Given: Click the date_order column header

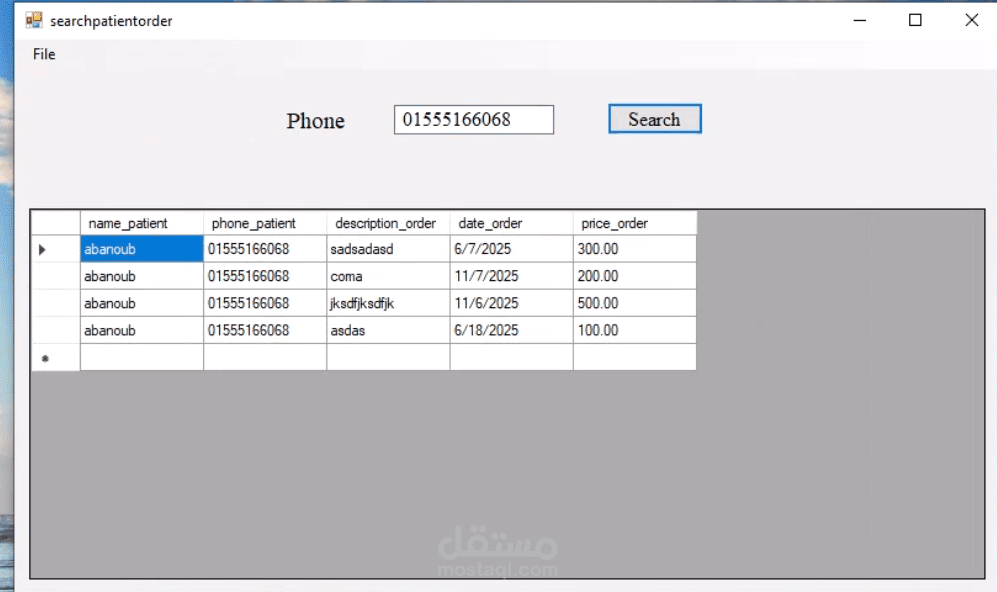Looking at the screenshot, I should point(512,223).
